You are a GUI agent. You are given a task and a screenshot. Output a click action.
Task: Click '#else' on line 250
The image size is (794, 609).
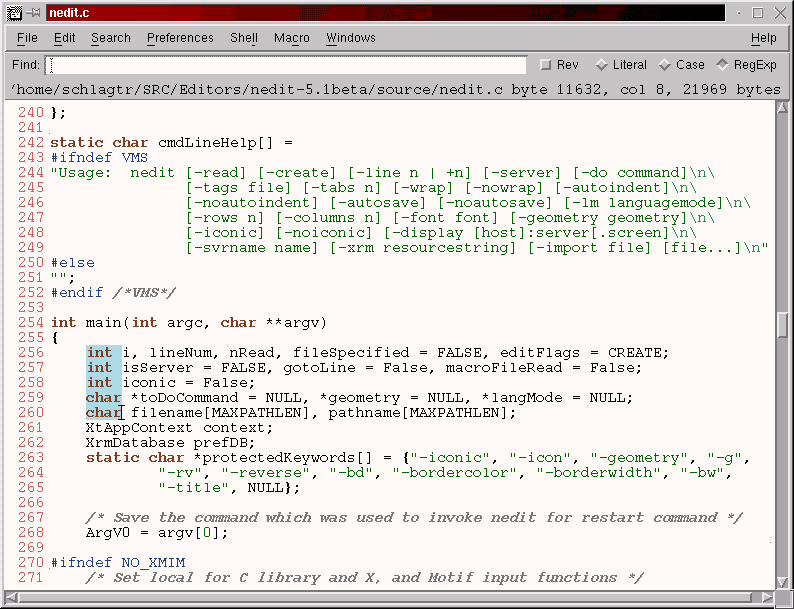click(72, 263)
